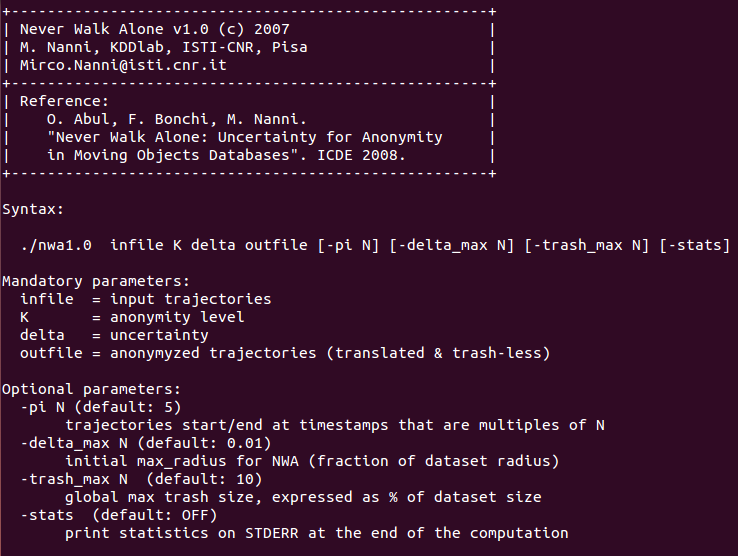Click the 'delta = uncertainty' line

coord(114,335)
